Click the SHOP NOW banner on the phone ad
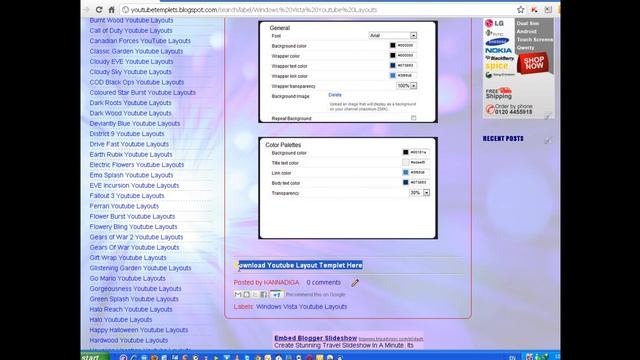Viewport: 640px width, 360px height. [x=534, y=63]
